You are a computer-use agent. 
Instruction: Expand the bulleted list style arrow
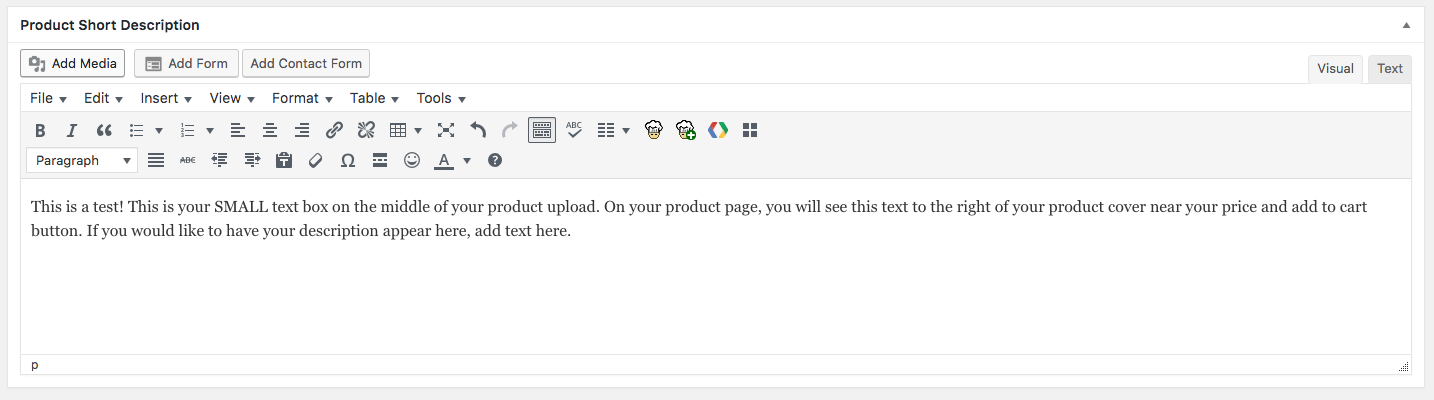(159, 130)
